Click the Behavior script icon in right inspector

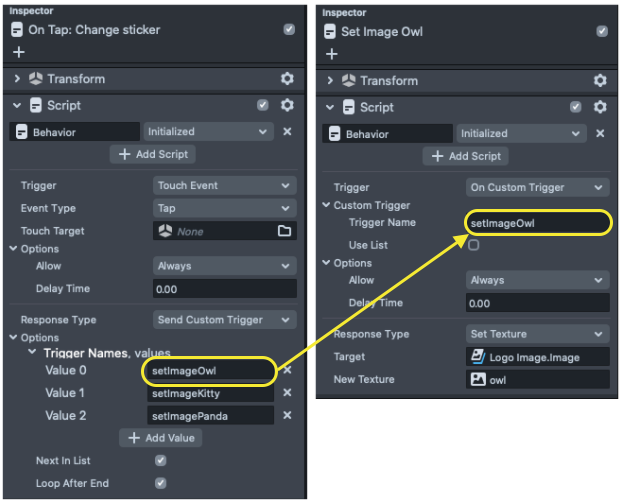(334, 134)
